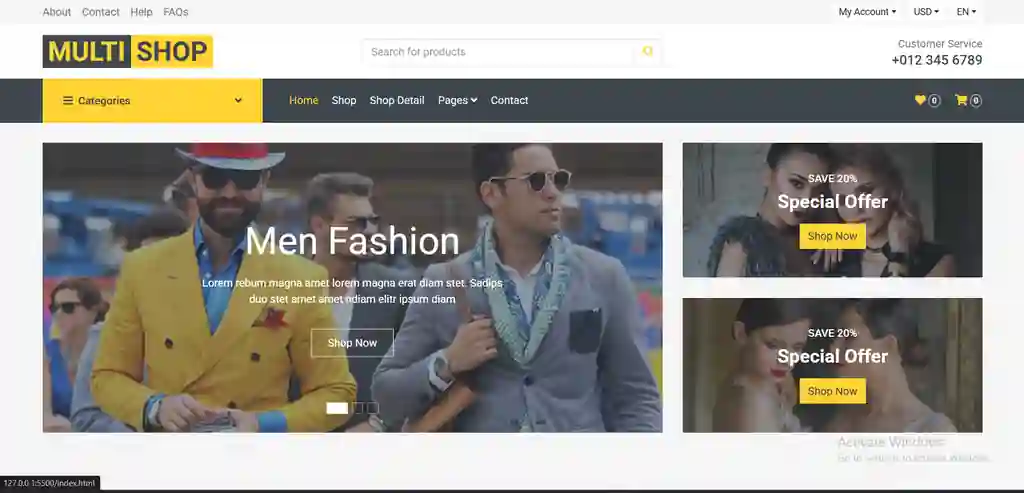Viewport: 1024px width, 493px height.
Task: Open the EN language dropdown
Action: click(x=967, y=12)
